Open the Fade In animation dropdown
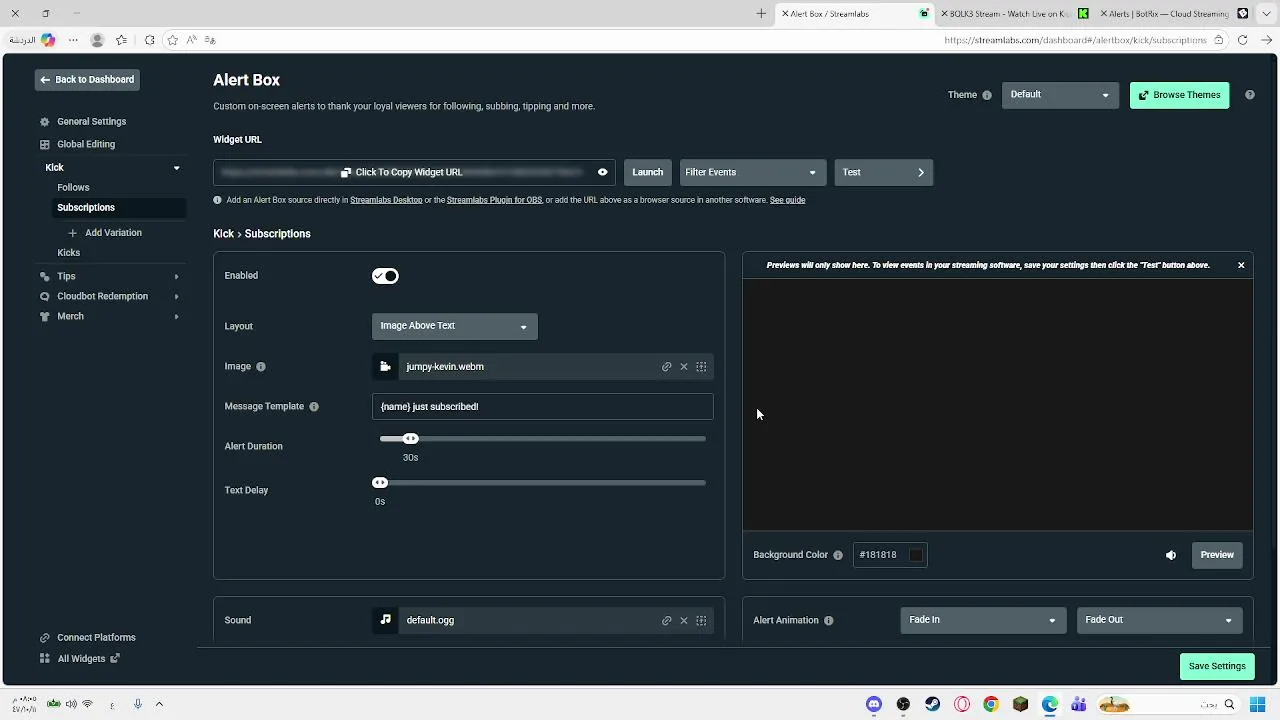1280x720 pixels. [983, 620]
